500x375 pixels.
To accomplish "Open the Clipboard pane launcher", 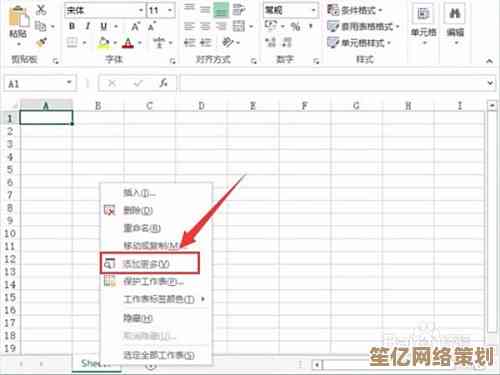I will [x=56, y=61].
